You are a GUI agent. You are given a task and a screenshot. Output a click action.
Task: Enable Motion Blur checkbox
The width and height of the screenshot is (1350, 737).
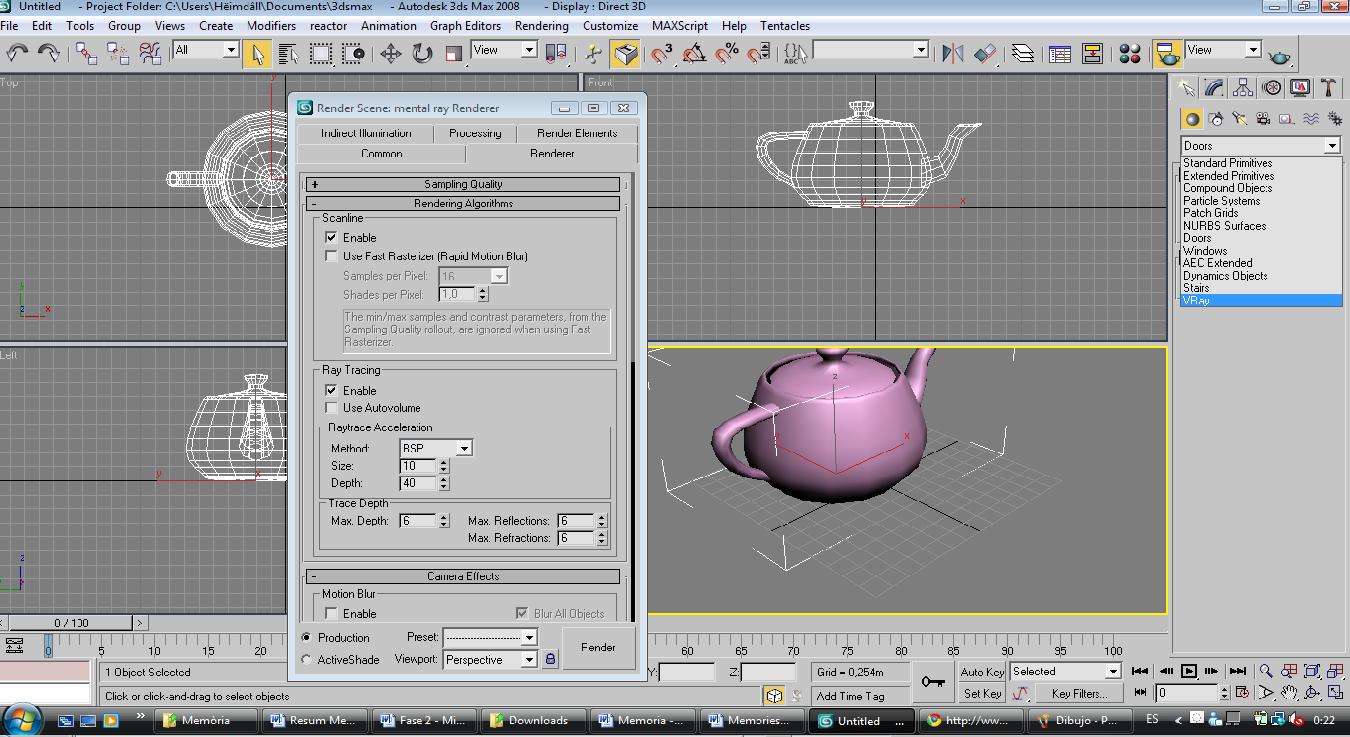[332, 613]
